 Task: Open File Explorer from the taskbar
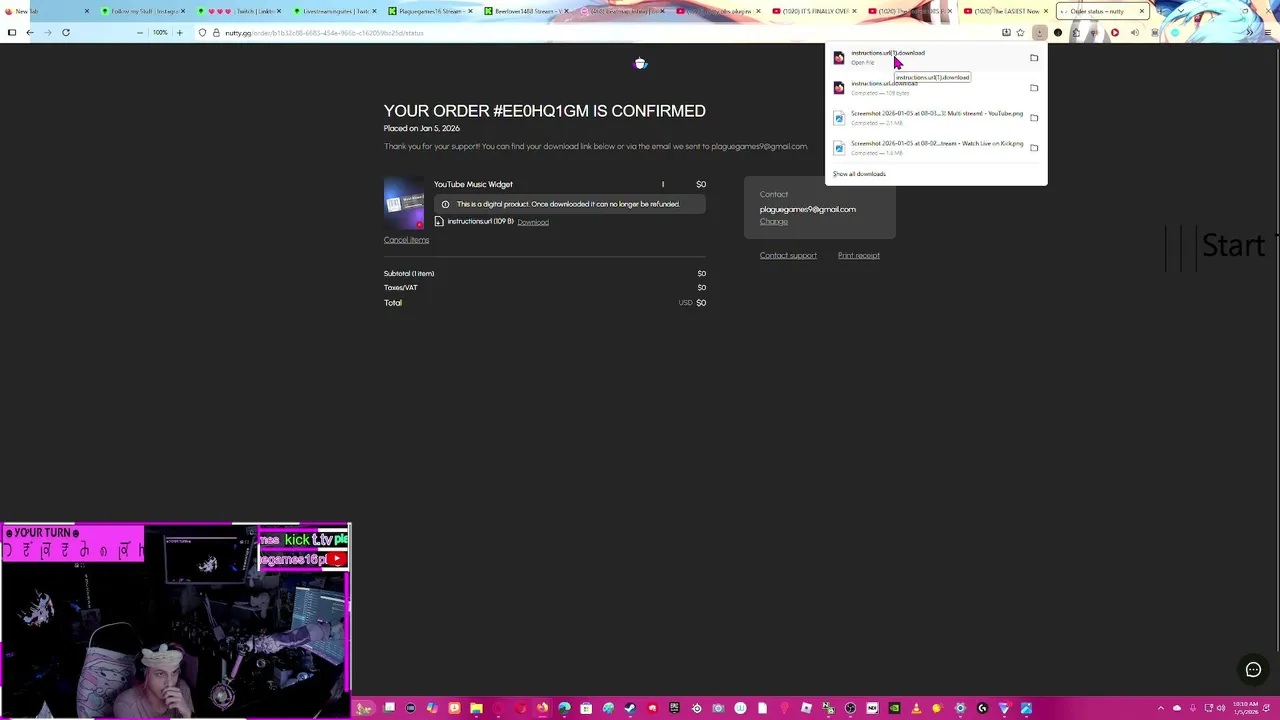[476, 709]
